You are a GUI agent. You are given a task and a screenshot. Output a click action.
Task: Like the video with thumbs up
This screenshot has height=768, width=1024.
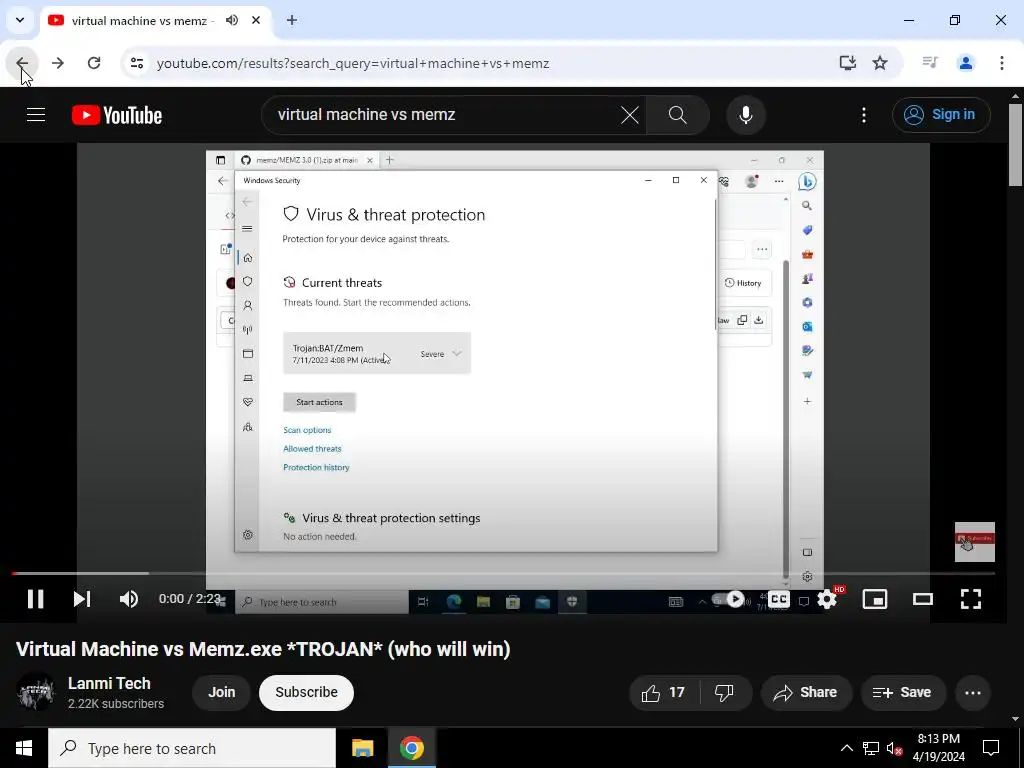pyautogui.click(x=664, y=692)
